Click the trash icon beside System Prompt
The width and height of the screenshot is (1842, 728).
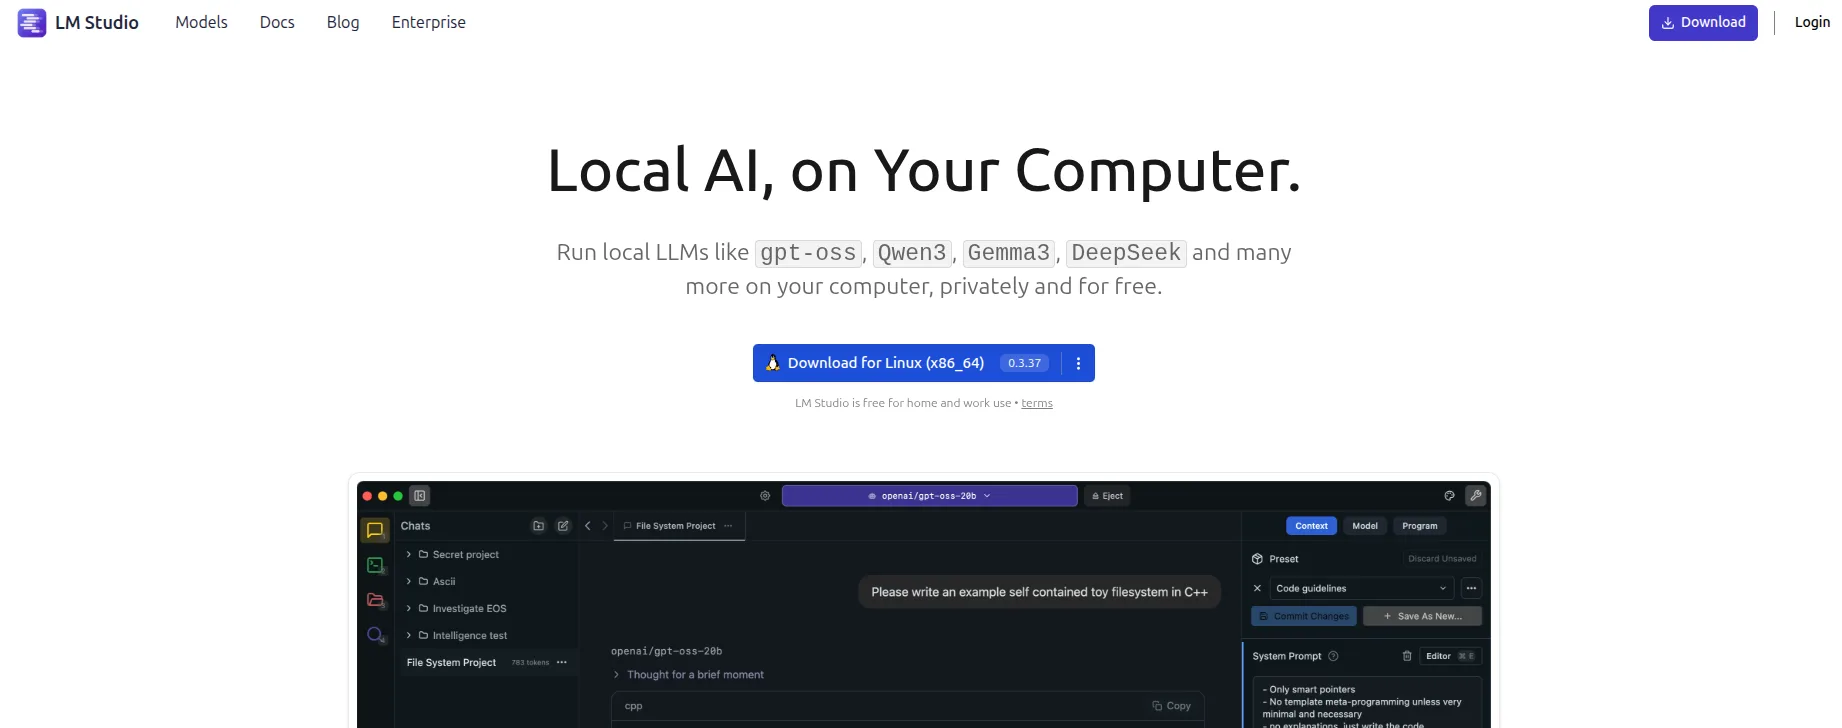[x=1407, y=656]
